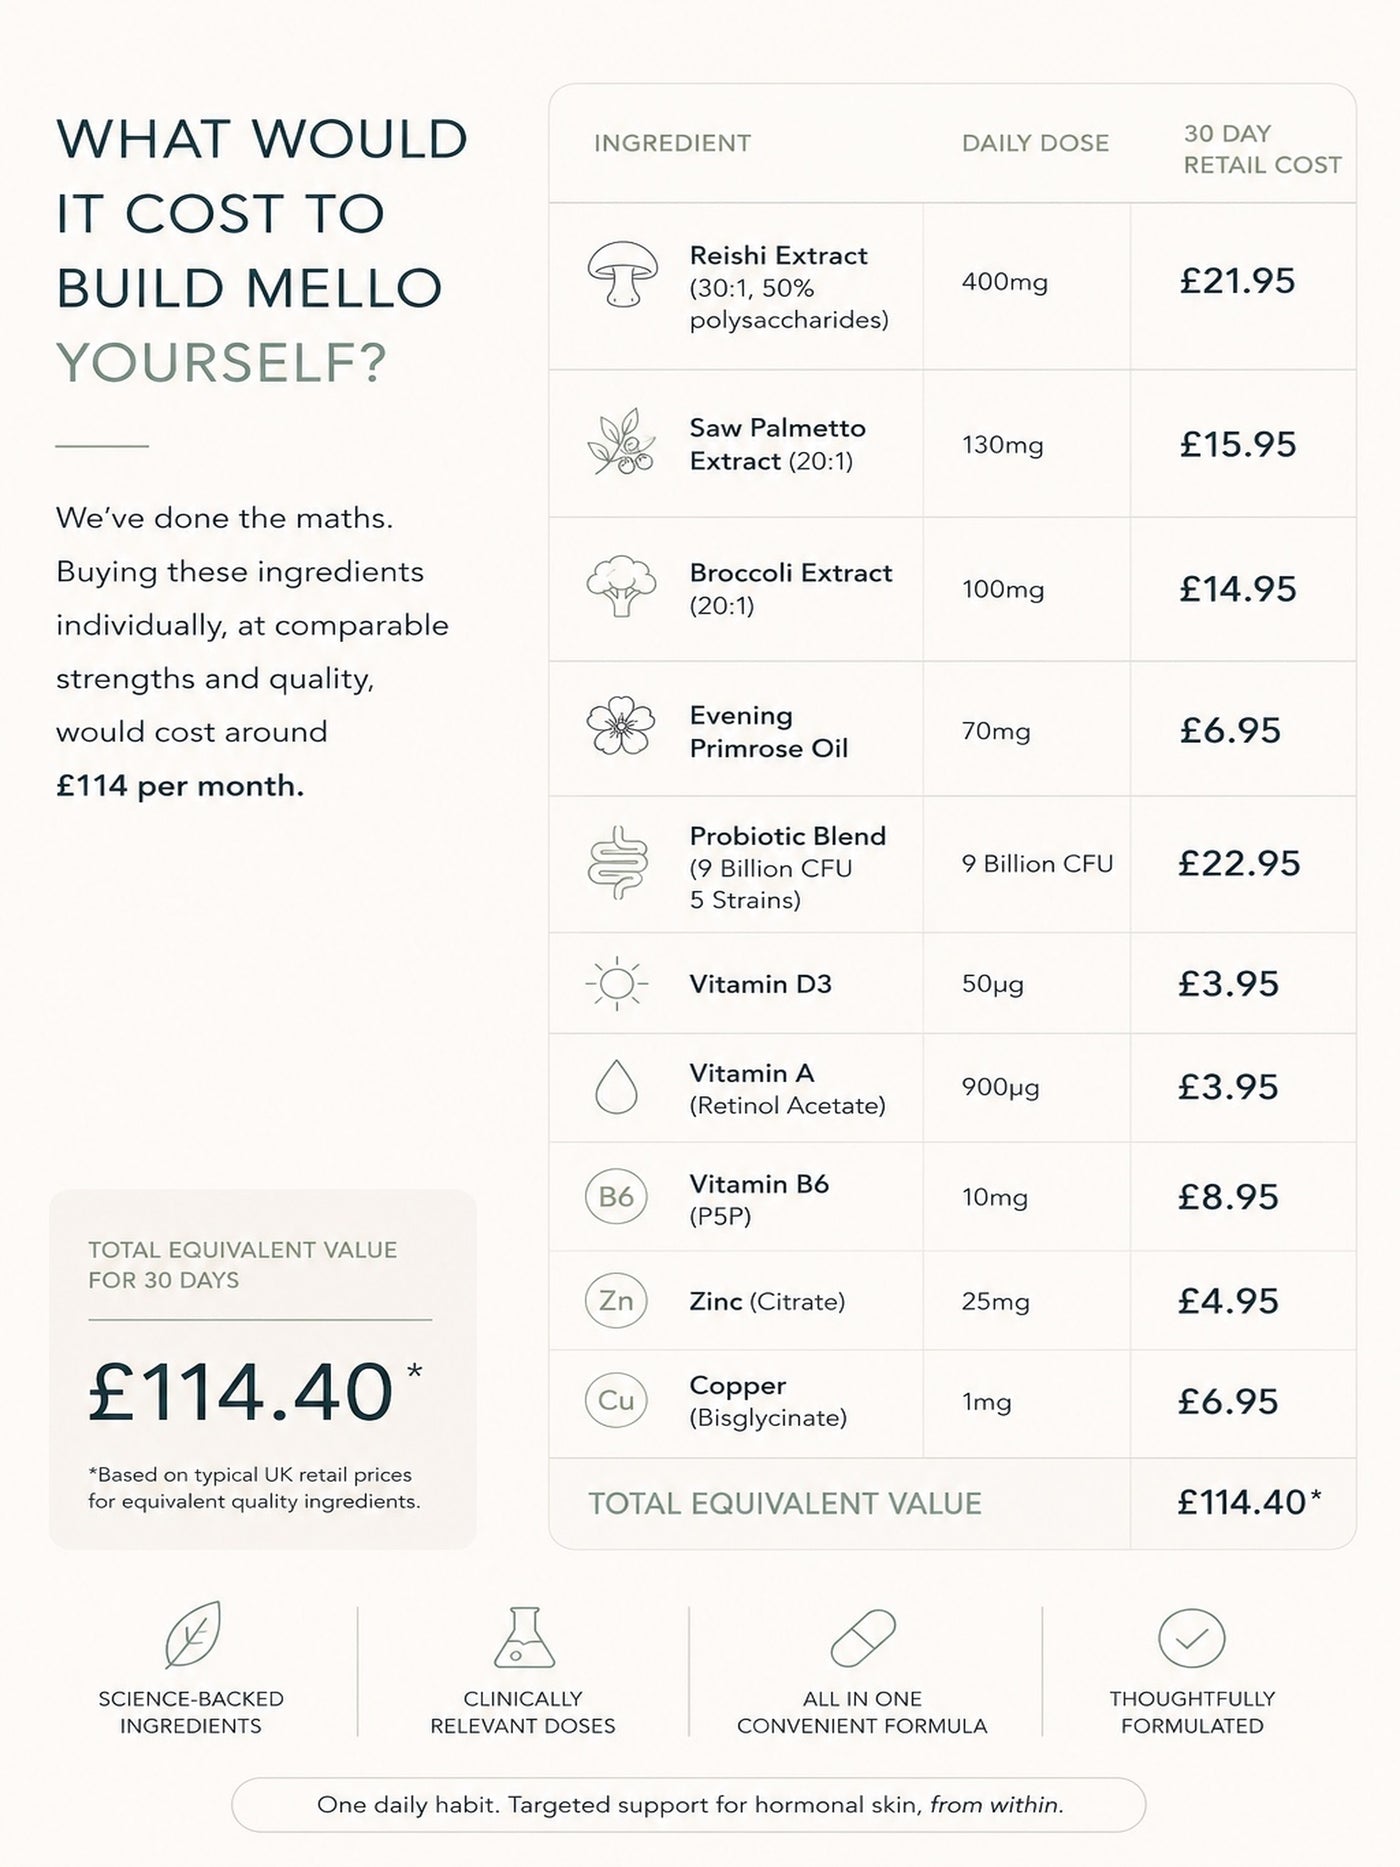1400x1867 pixels.
Task: Click the Cu copper circle icon
Action: pos(616,1400)
